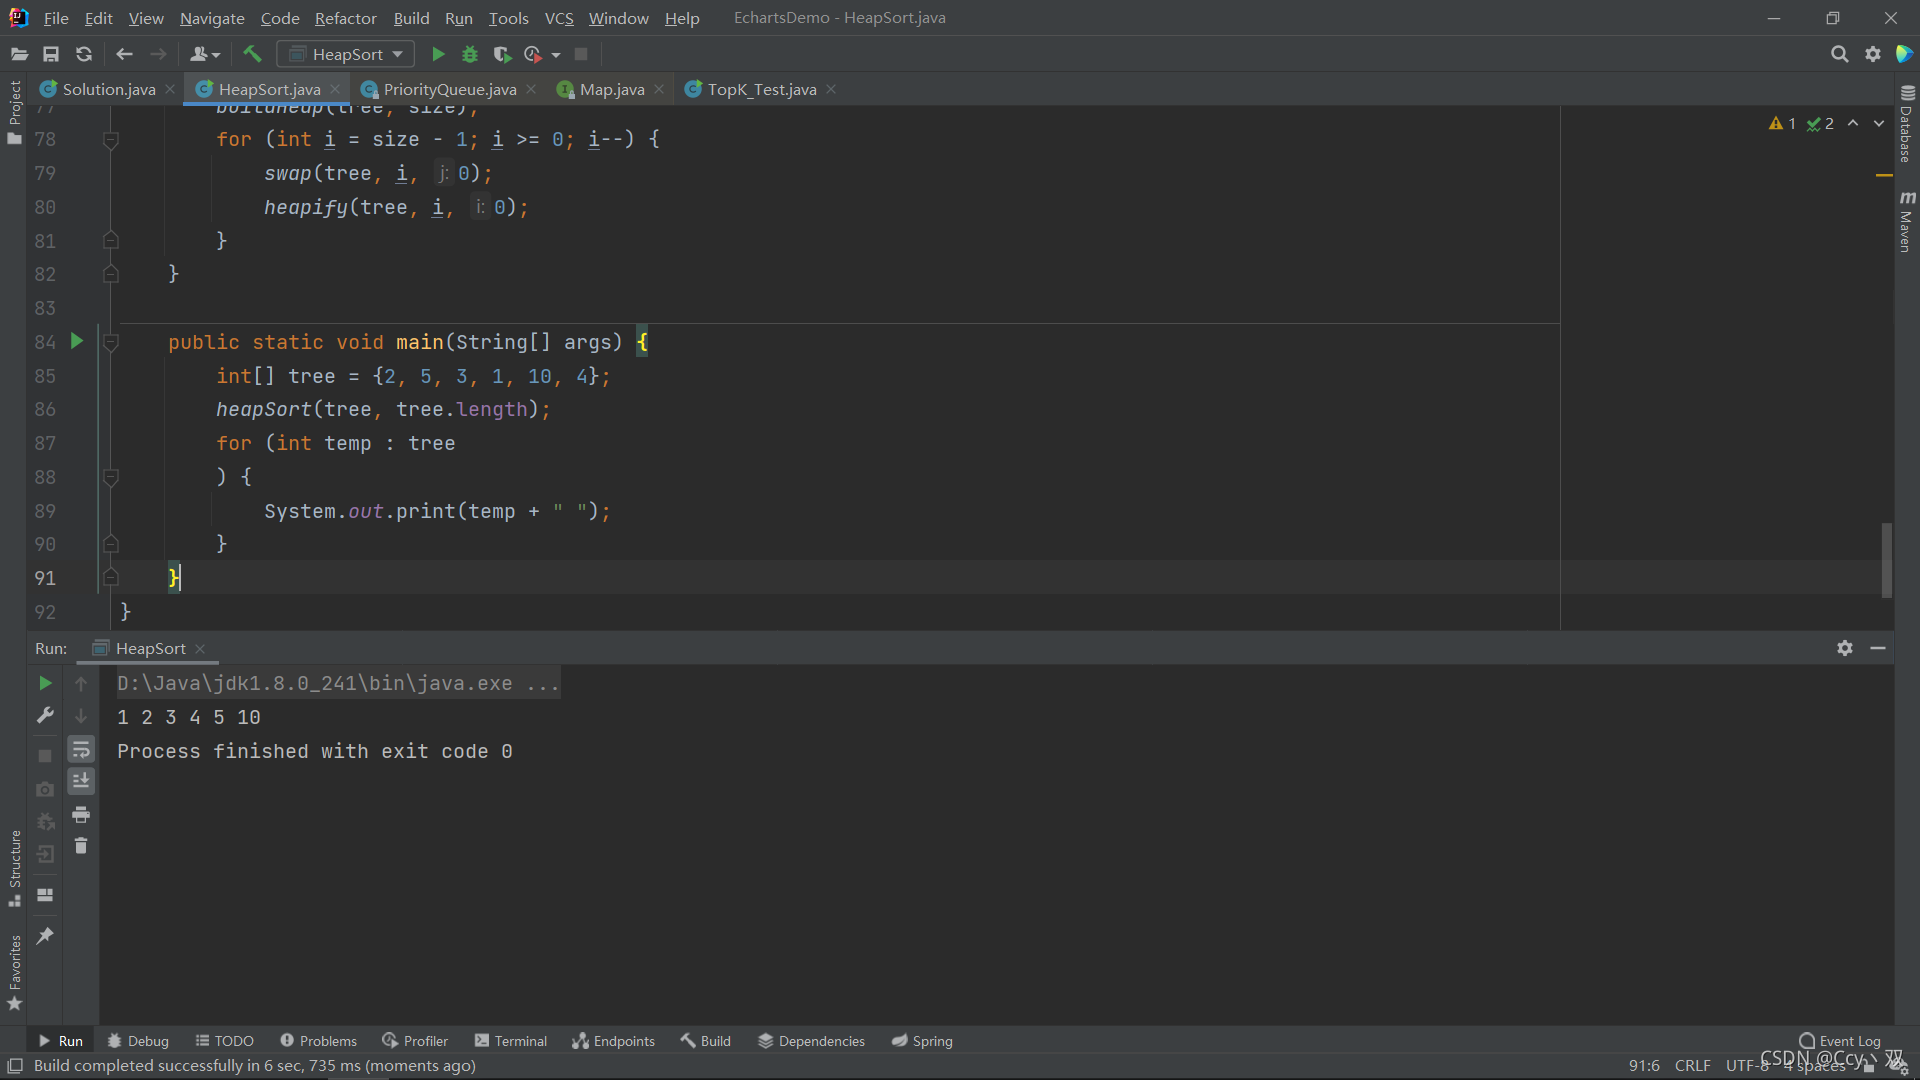
Task: Click the Build project hammer icon
Action: point(252,54)
